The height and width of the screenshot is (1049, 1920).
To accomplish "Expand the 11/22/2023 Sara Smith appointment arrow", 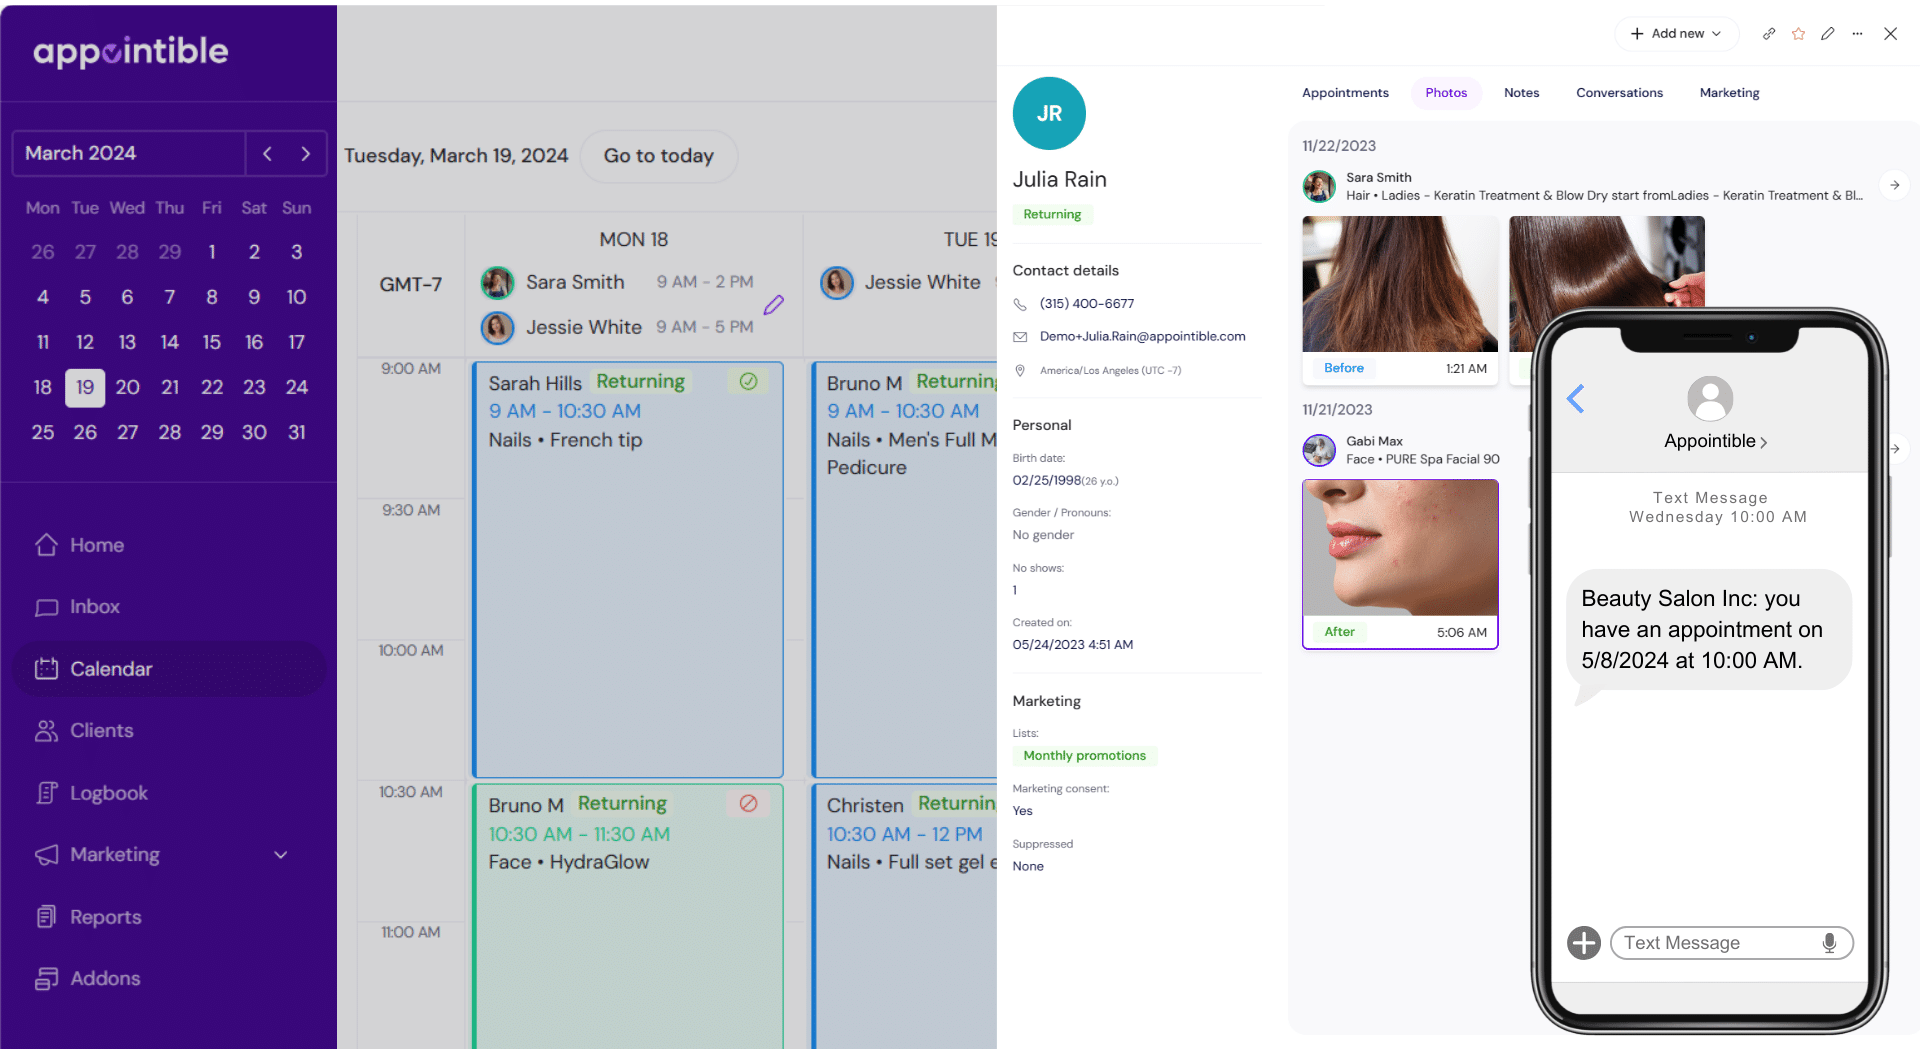I will (x=1894, y=185).
